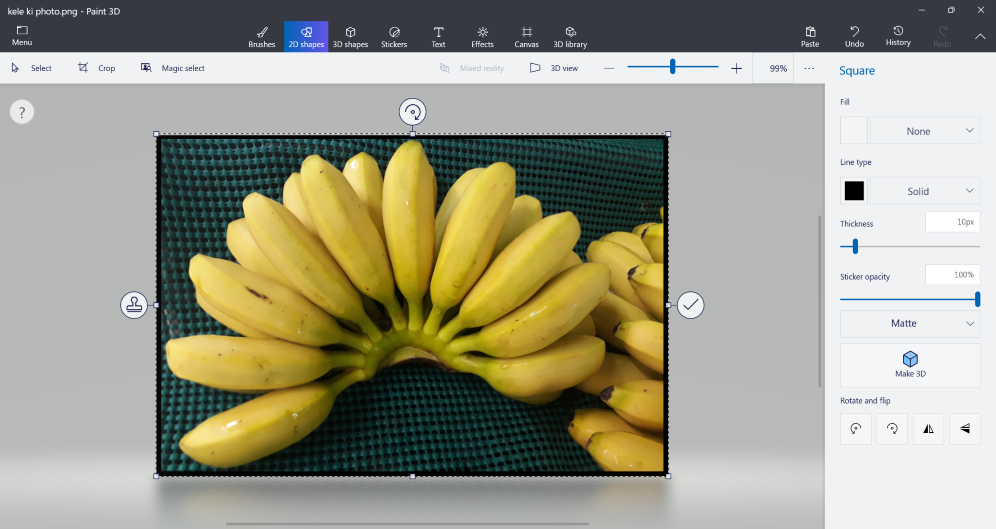Open the black line color swatch

(854, 191)
